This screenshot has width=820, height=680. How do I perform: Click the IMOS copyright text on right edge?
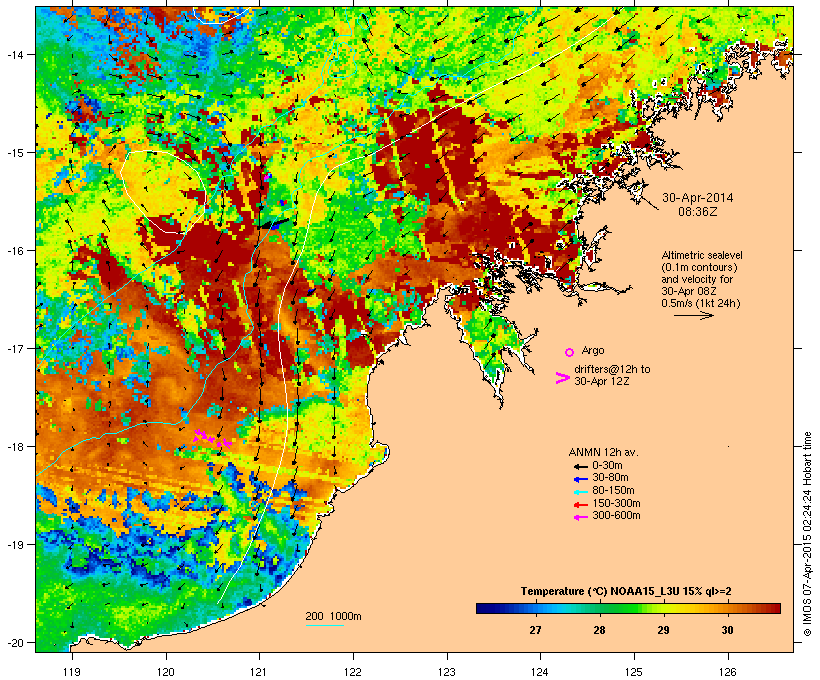click(807, 534)
